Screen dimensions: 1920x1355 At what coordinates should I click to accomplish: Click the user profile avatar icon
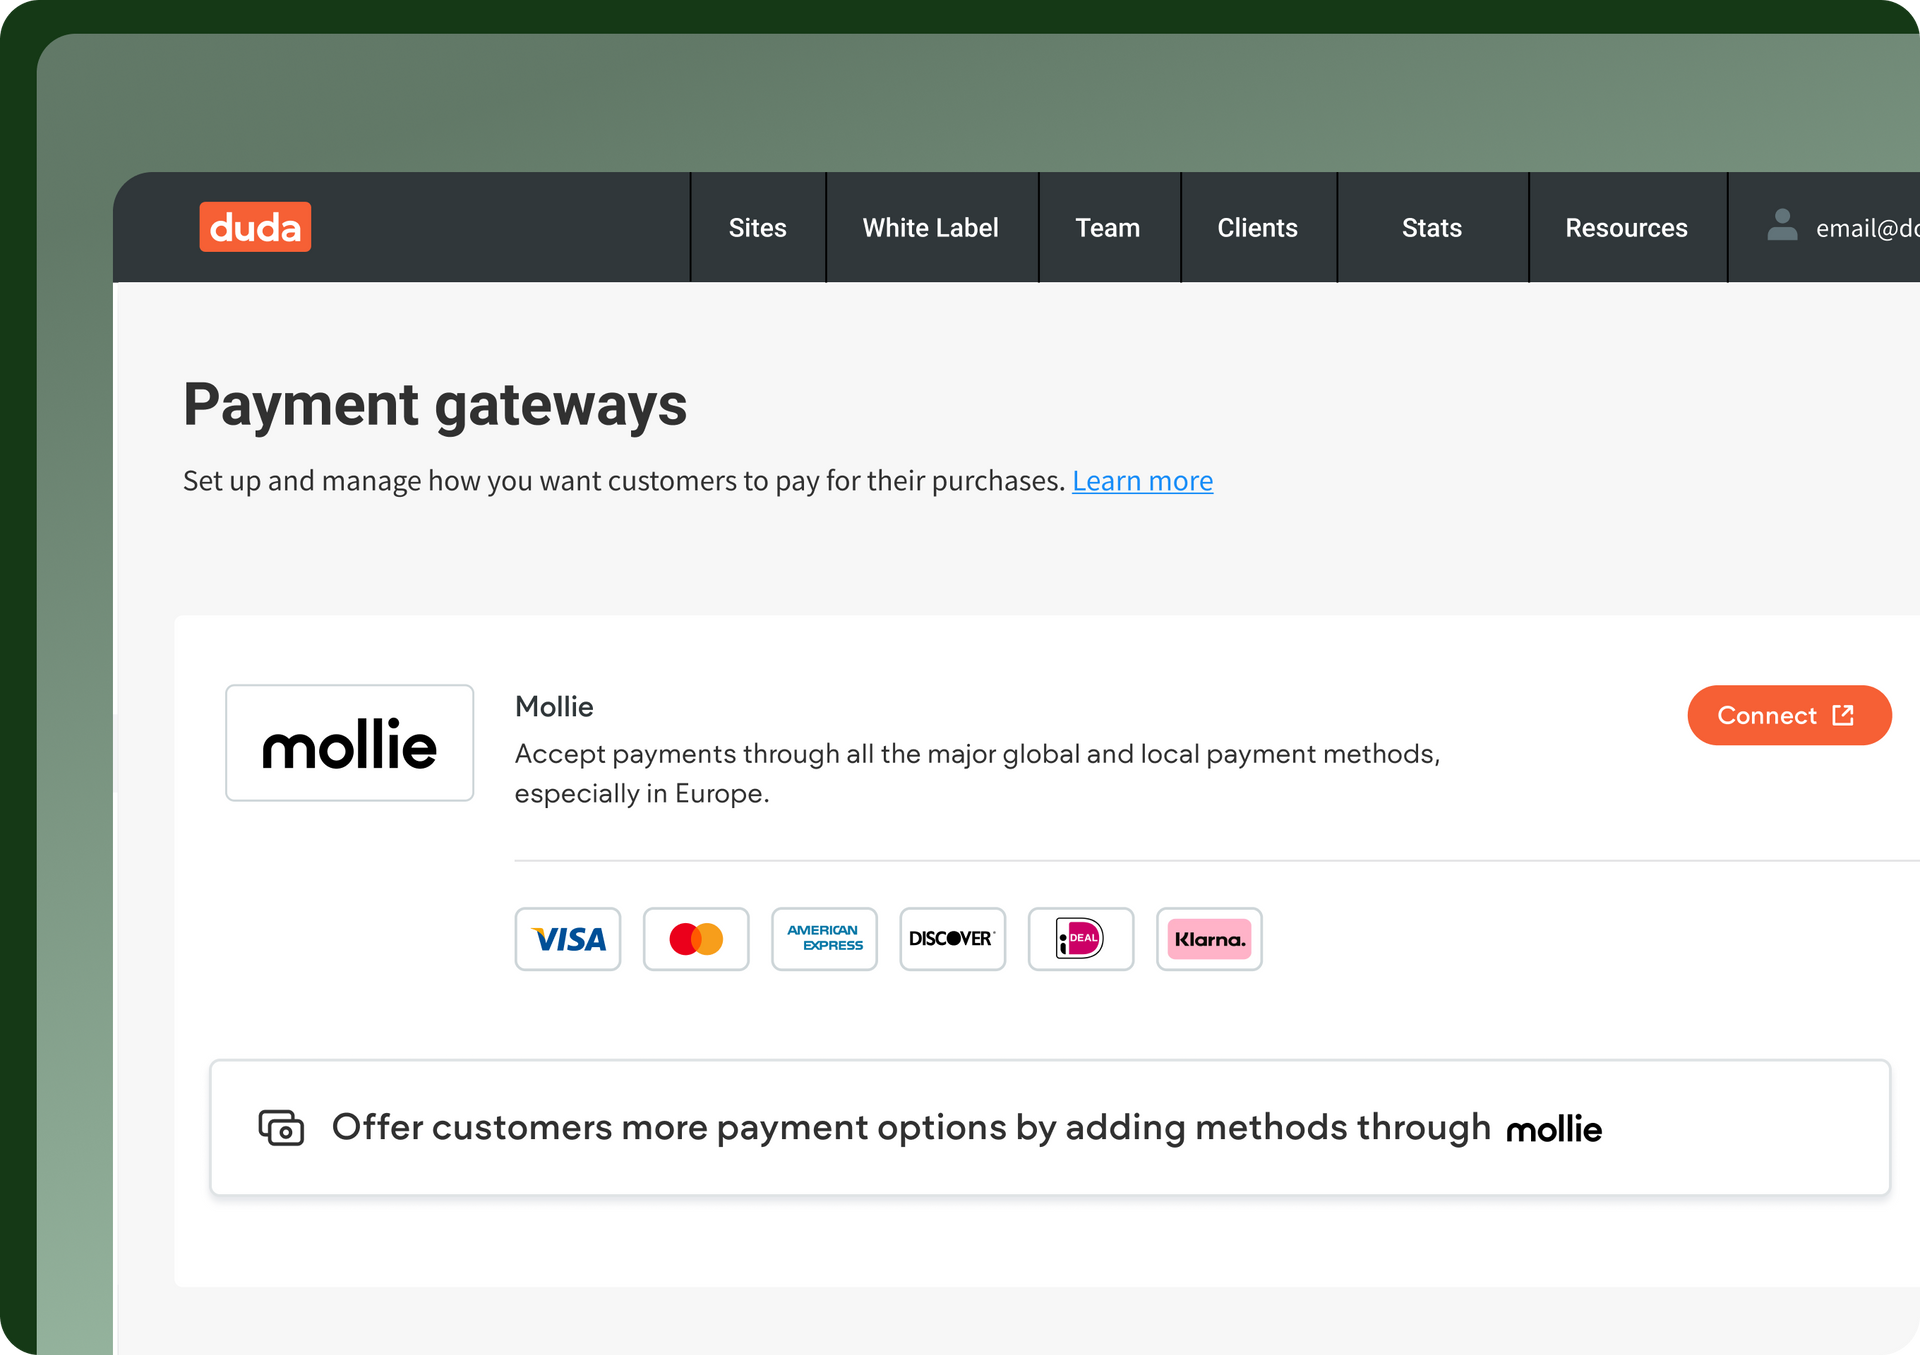point(1782,225)
